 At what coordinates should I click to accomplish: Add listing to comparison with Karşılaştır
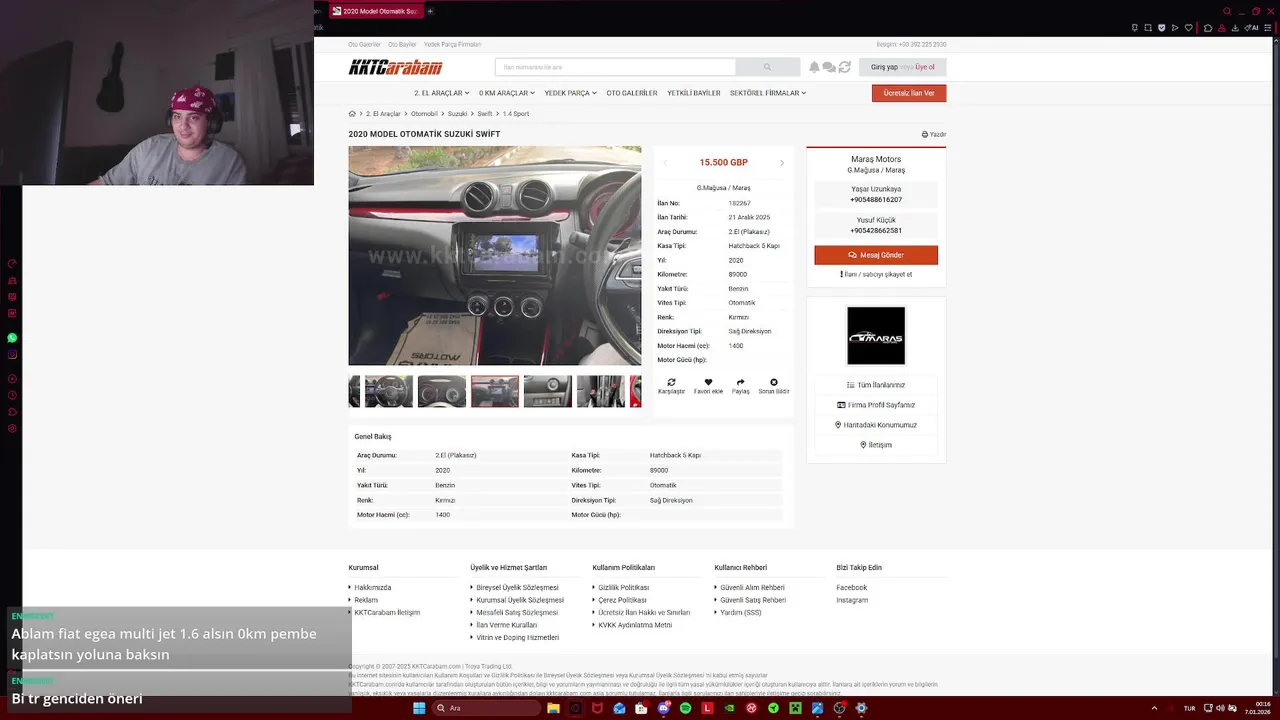click(671, 386)
